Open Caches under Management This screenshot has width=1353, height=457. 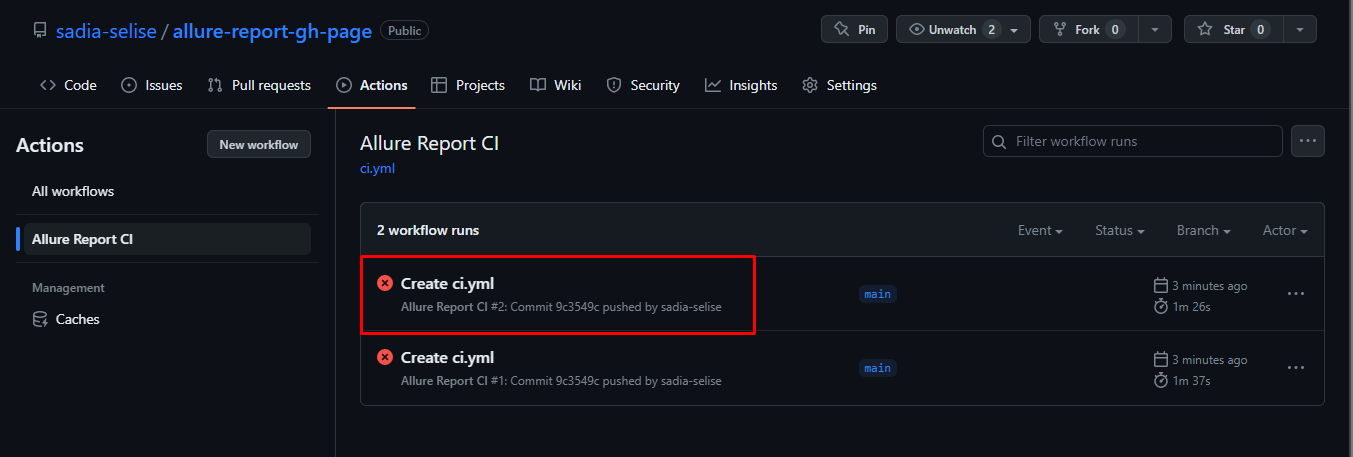(x=77, y=319)
